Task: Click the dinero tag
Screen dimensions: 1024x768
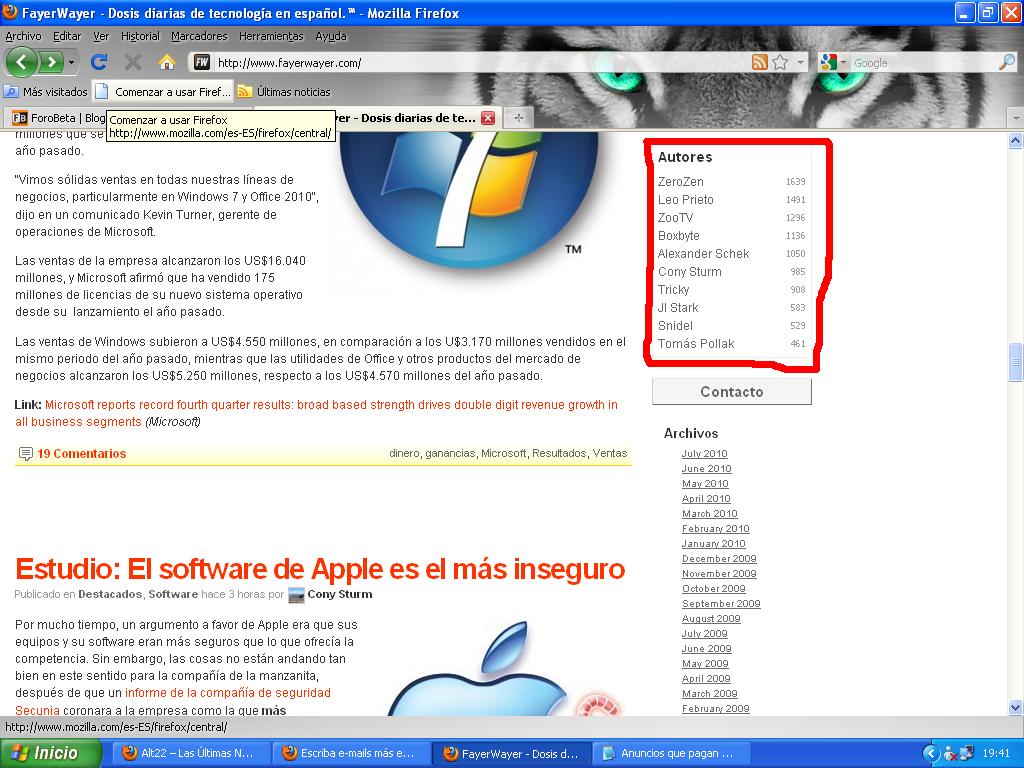Action: [x=404, y=453]
